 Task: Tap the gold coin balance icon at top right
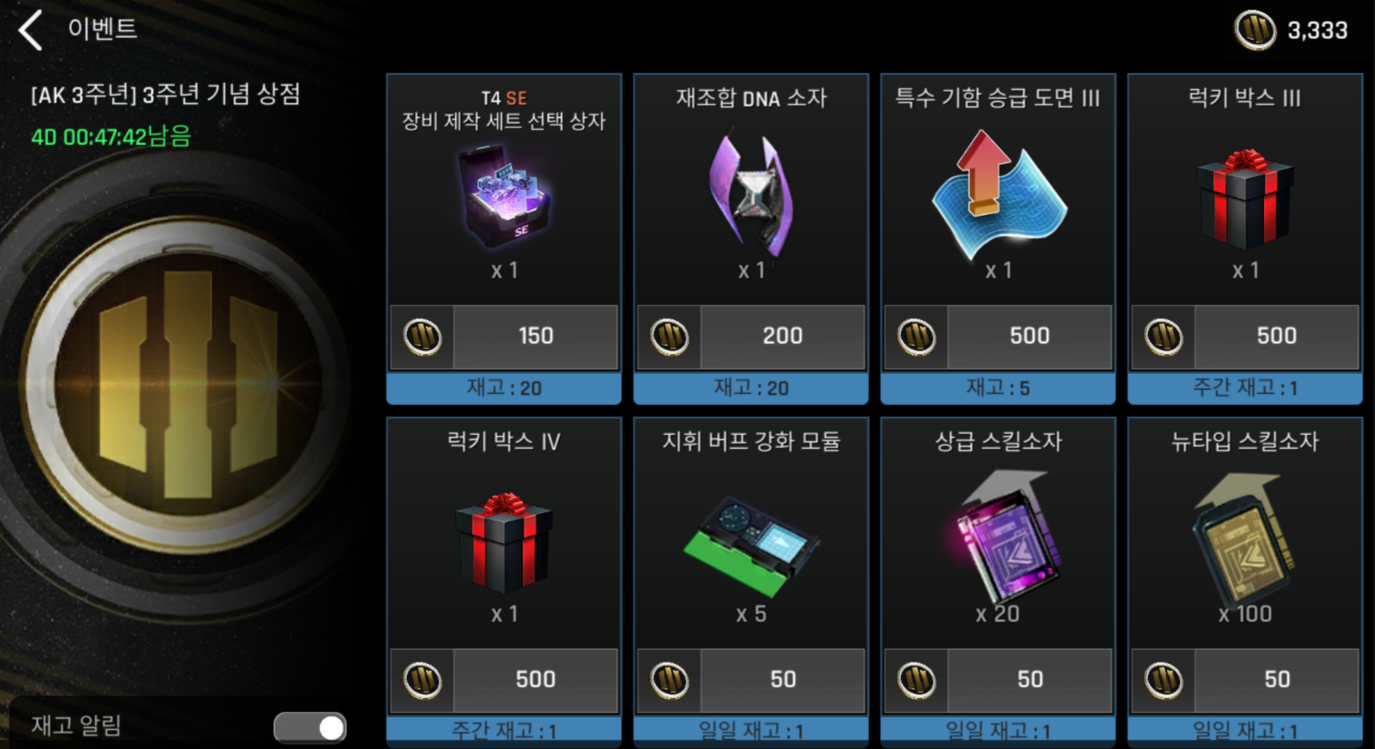click(x=1255, y=30)
